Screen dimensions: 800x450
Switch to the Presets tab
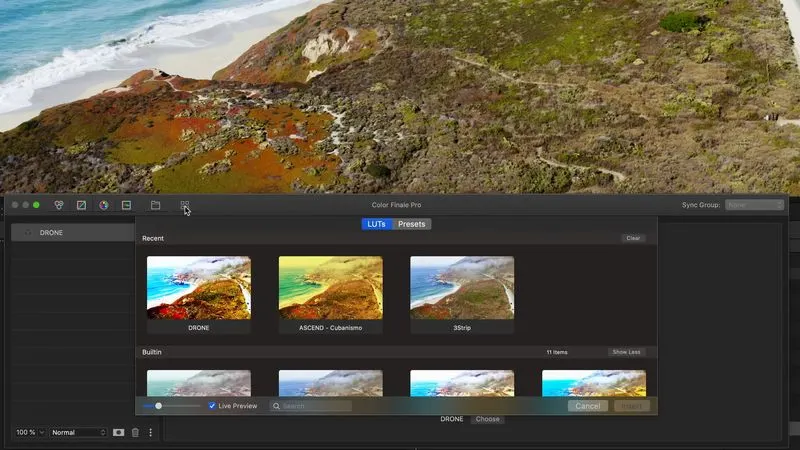(412, 224)
